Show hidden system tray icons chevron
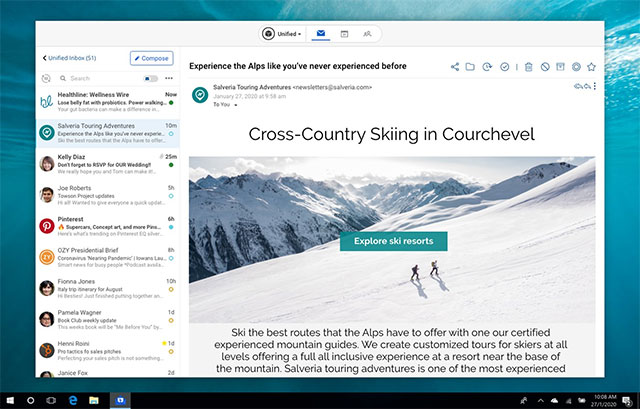The width and height of the screenshot is (640, 409). 540,401
